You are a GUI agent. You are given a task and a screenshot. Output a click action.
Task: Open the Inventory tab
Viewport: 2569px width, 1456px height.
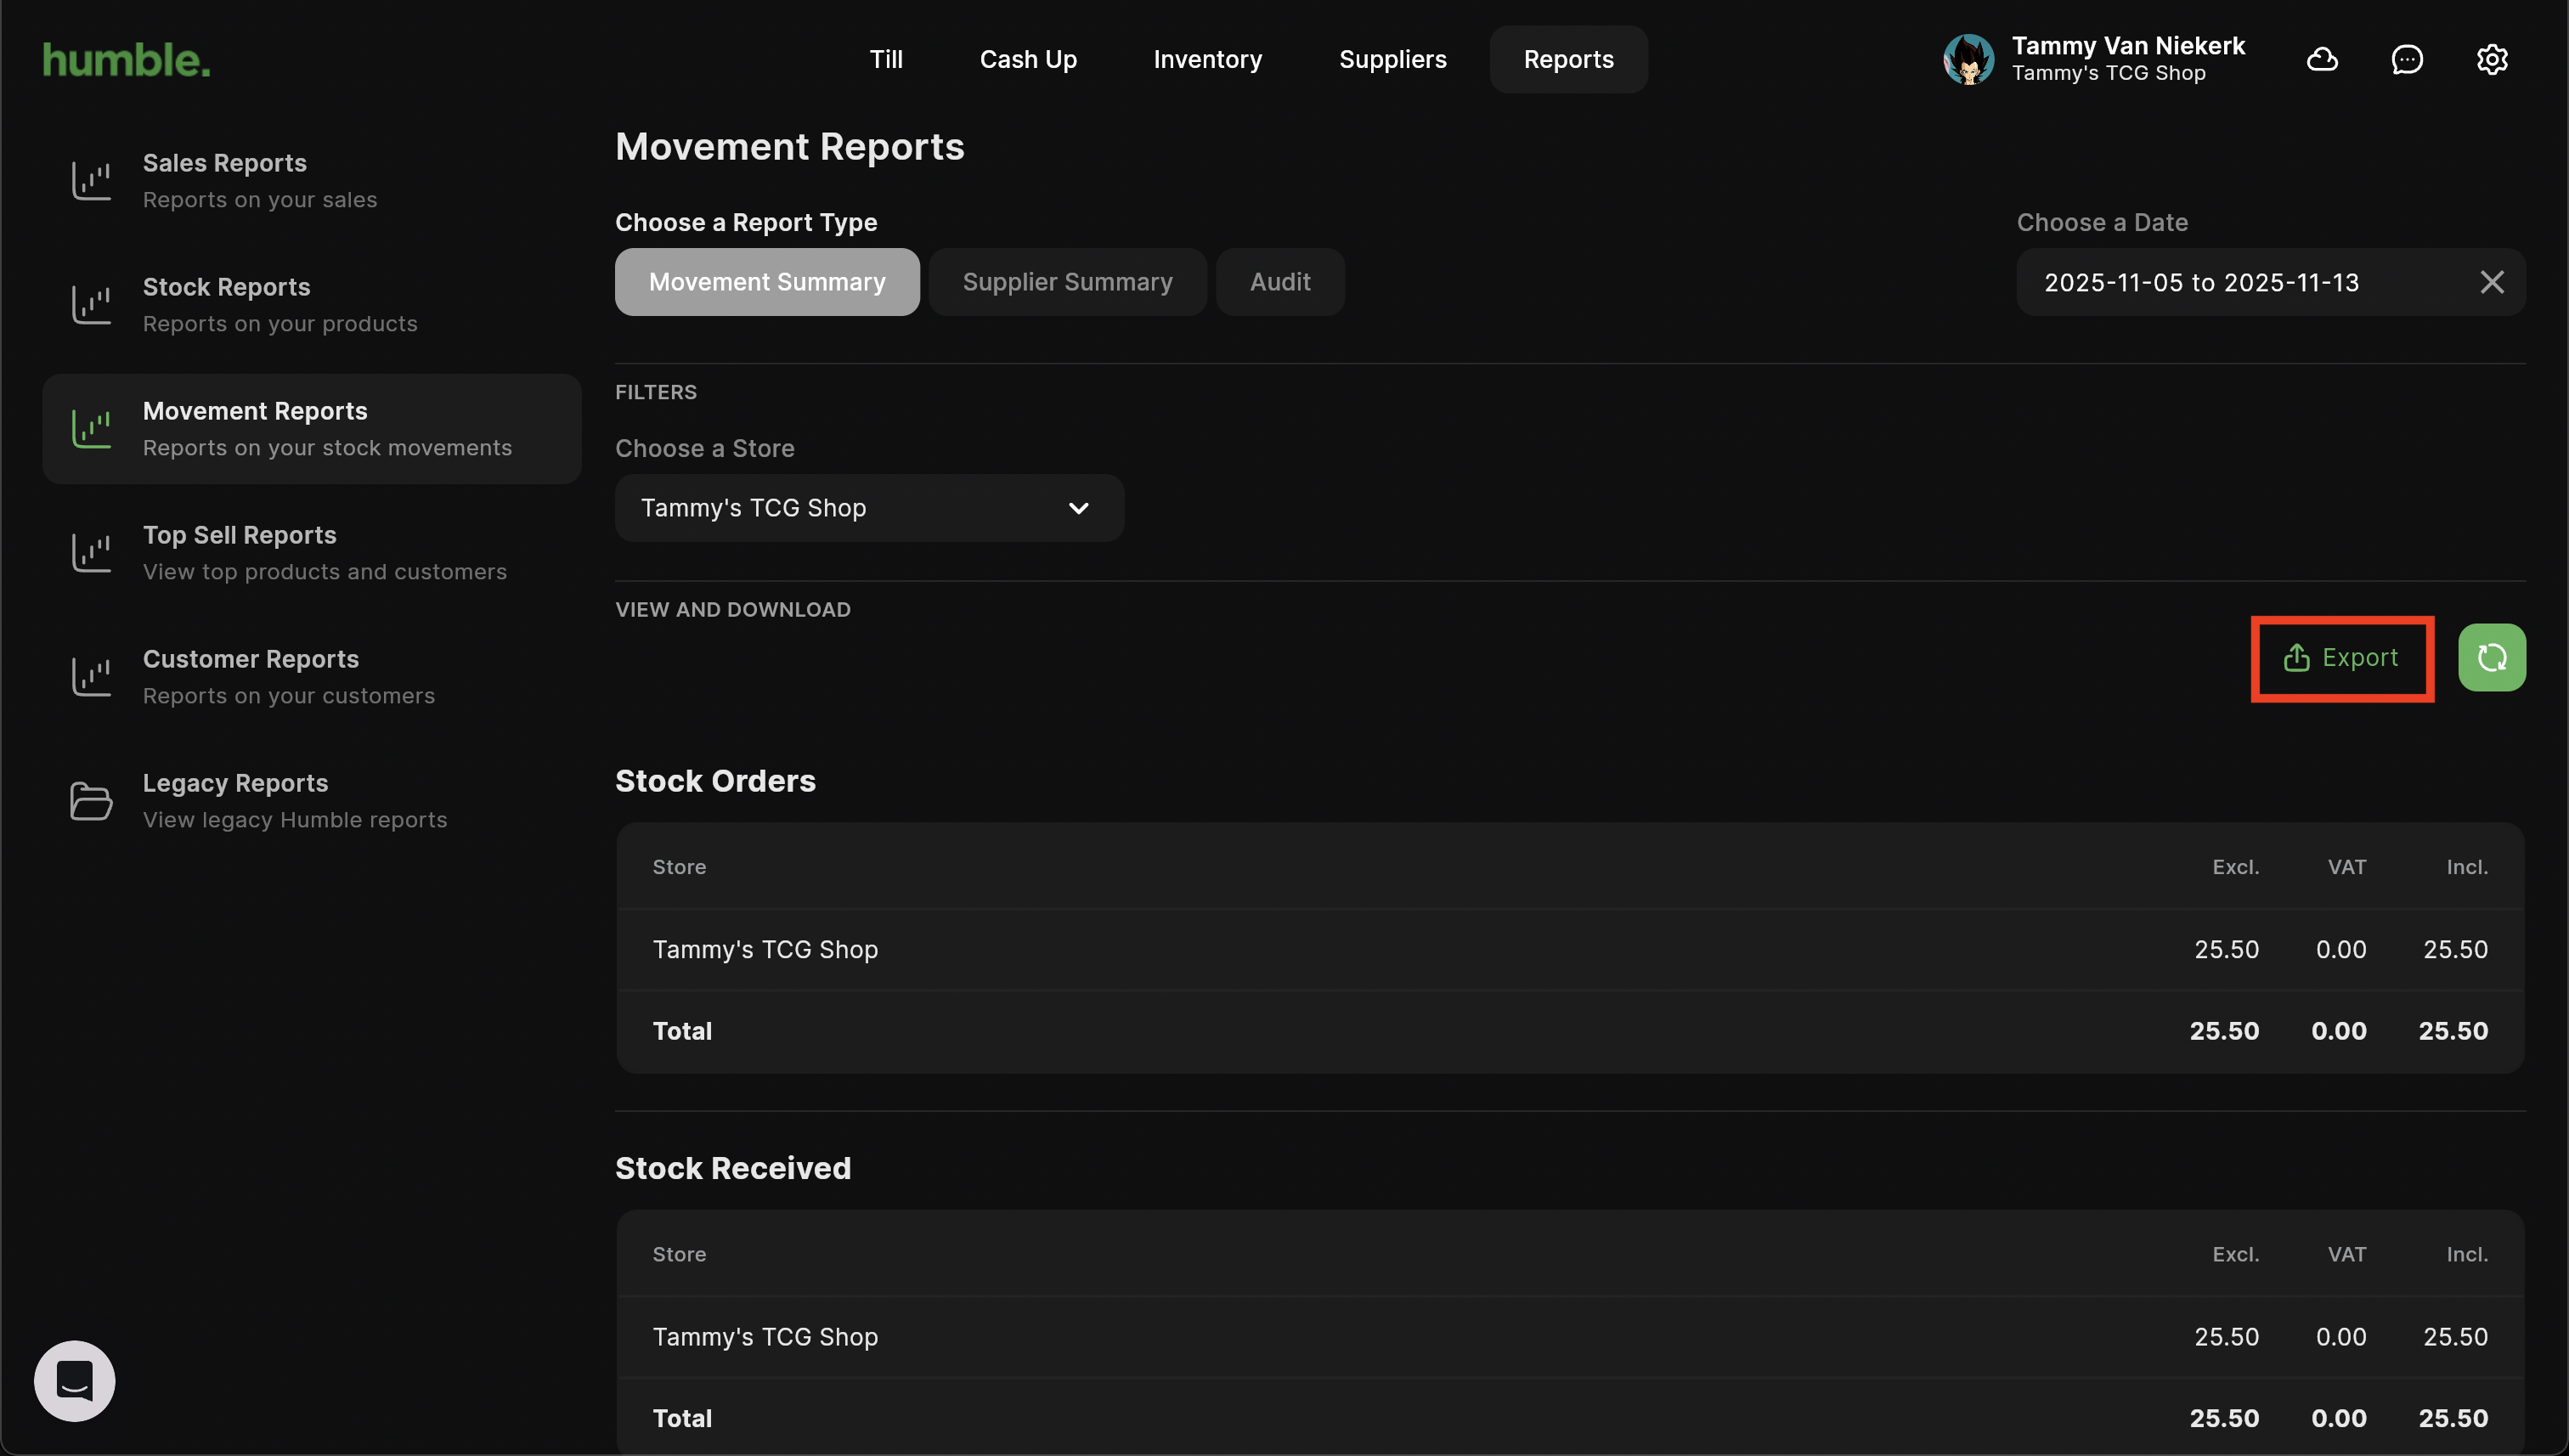[1207, 60]
